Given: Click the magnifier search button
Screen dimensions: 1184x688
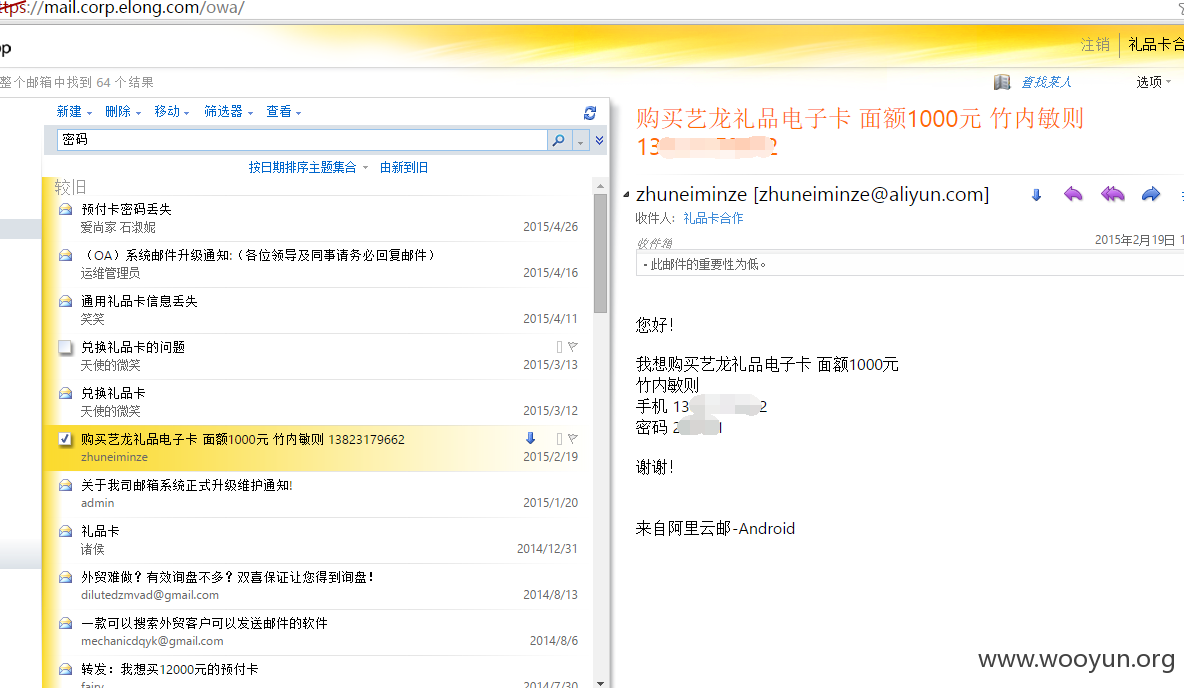Looking at the screenshot, I should pos(558,140).
